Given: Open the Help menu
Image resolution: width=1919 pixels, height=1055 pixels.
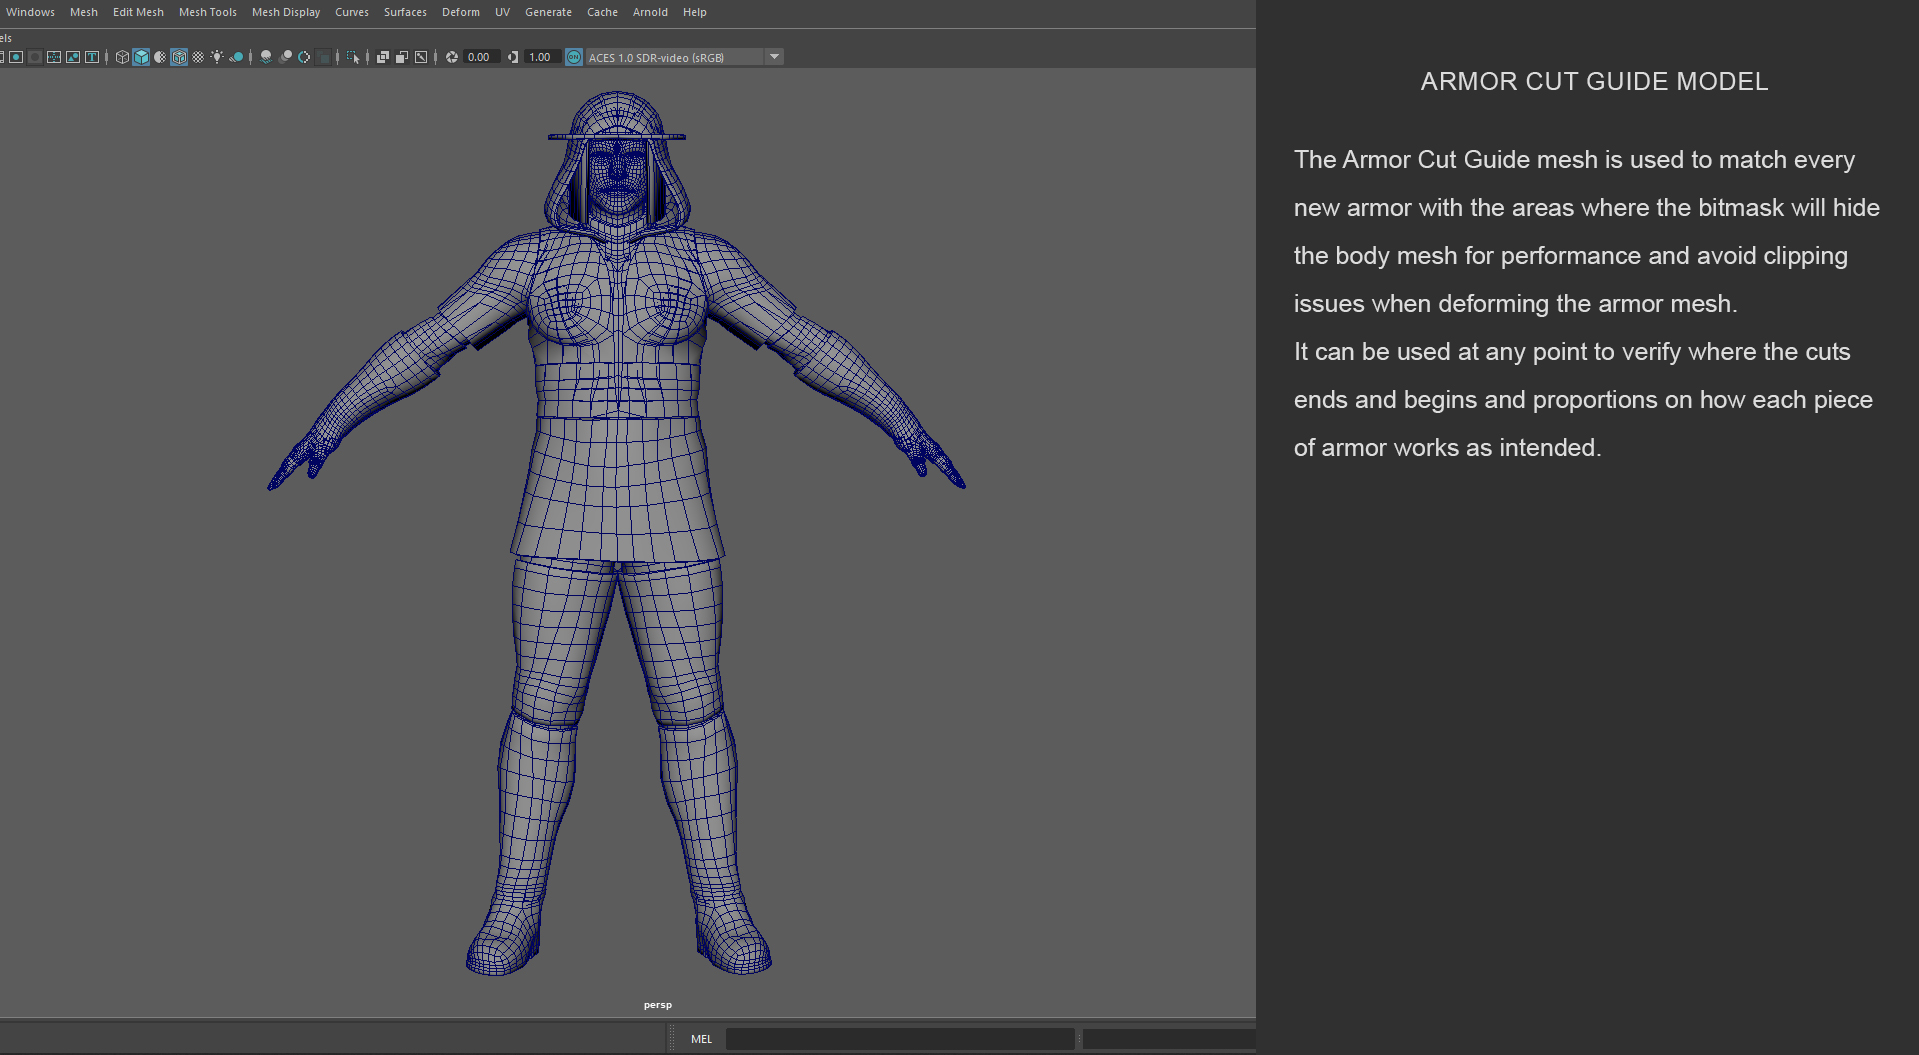Looking at the screenshot, I should [695, 12].
